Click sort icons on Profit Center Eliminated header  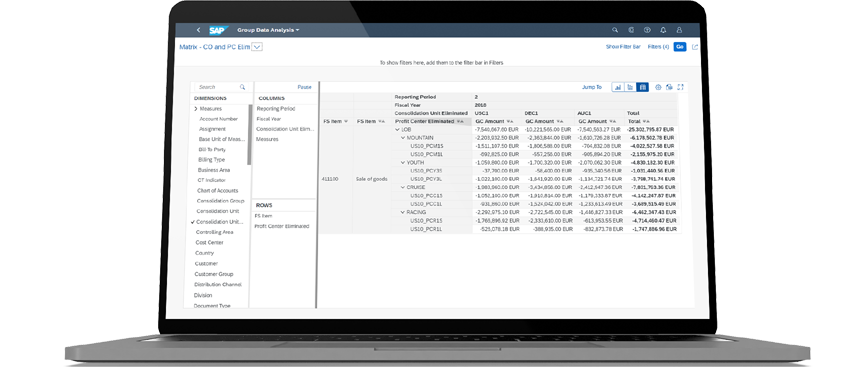(460, 121)
